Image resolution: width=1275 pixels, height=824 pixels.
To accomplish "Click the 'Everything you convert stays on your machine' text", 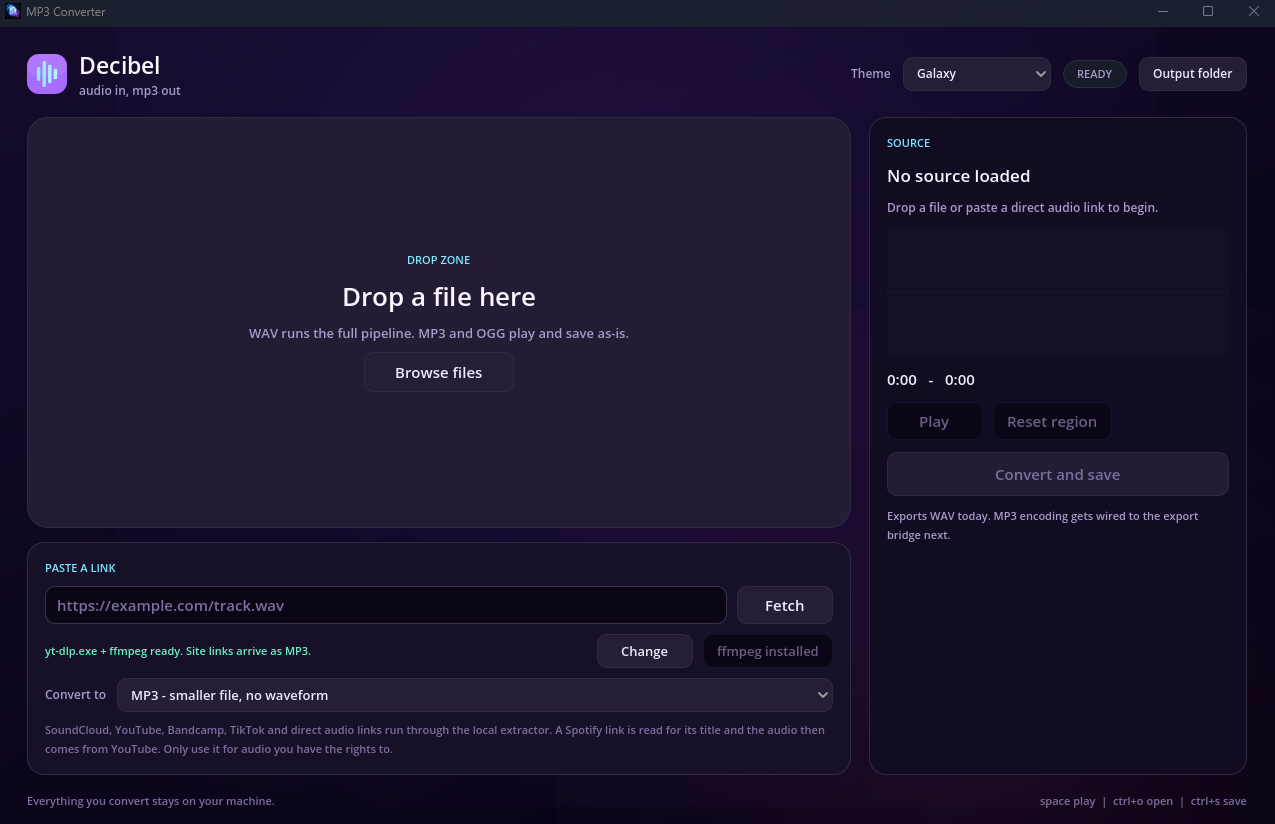I will [151, 801].
